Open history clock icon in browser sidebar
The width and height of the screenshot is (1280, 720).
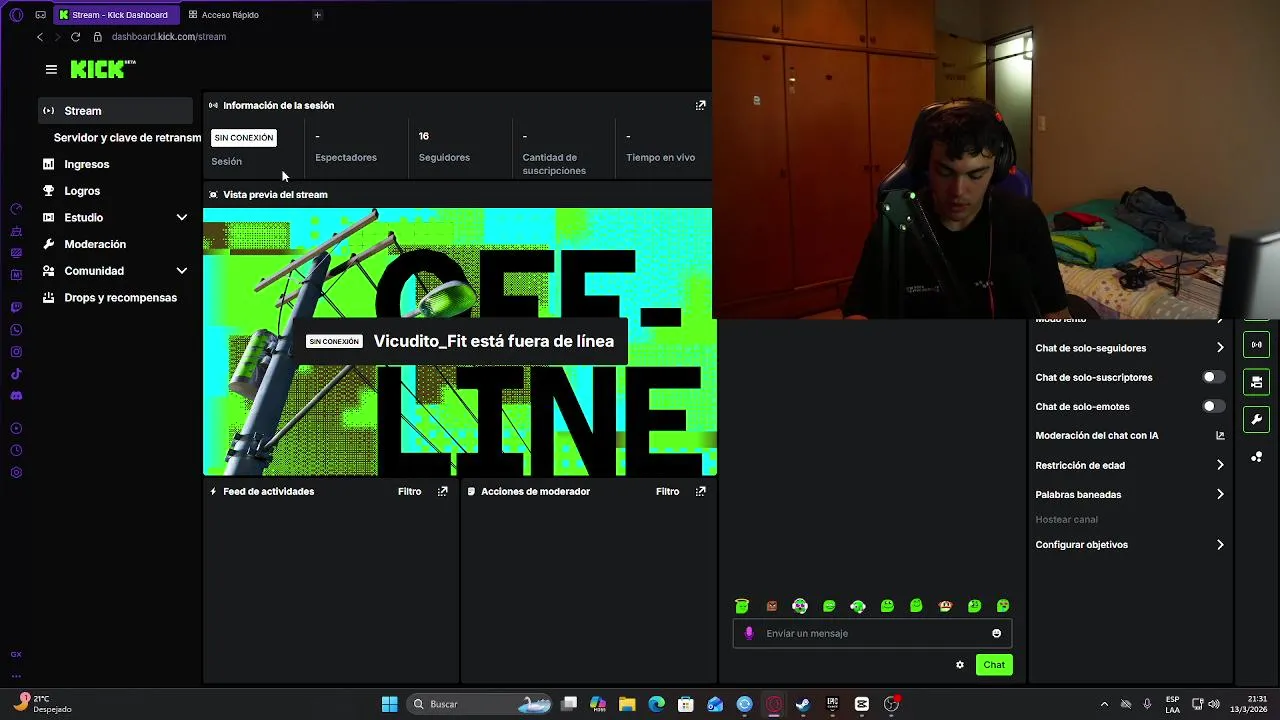pyautogui.click(x=16, y=450)
